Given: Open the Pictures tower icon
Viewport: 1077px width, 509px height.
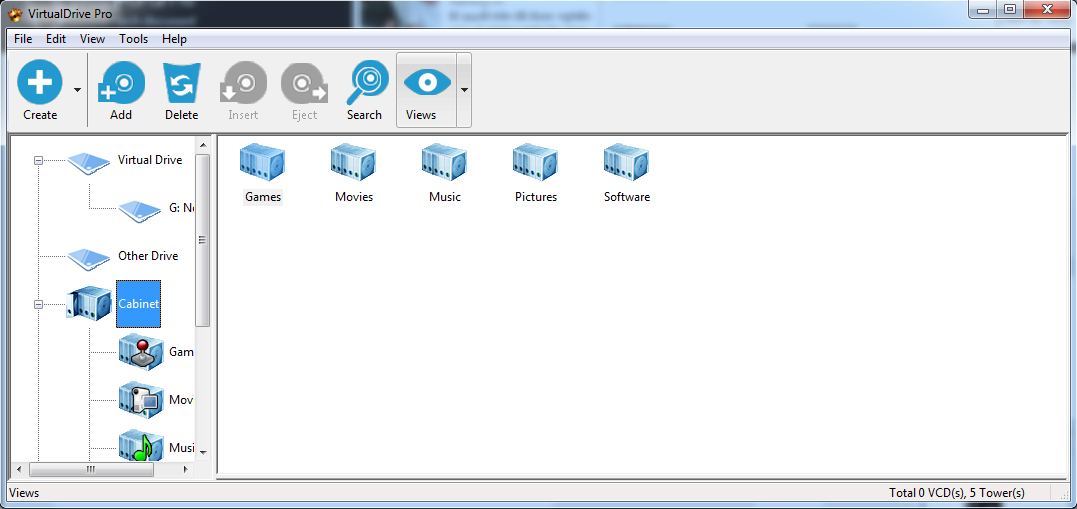Looking at the screenshot, I should click(536, 163).
